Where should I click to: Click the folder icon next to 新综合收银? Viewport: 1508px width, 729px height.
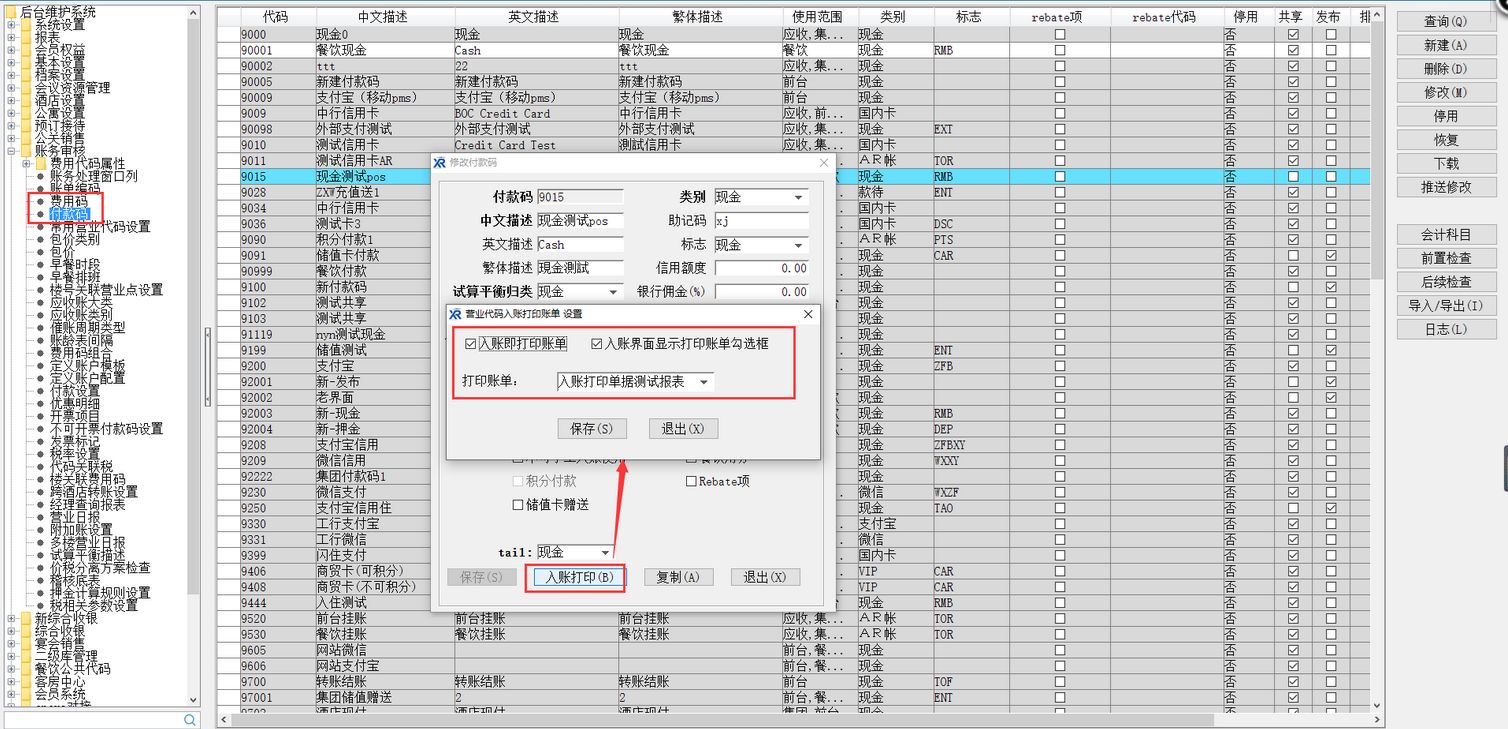coord(26,618)
